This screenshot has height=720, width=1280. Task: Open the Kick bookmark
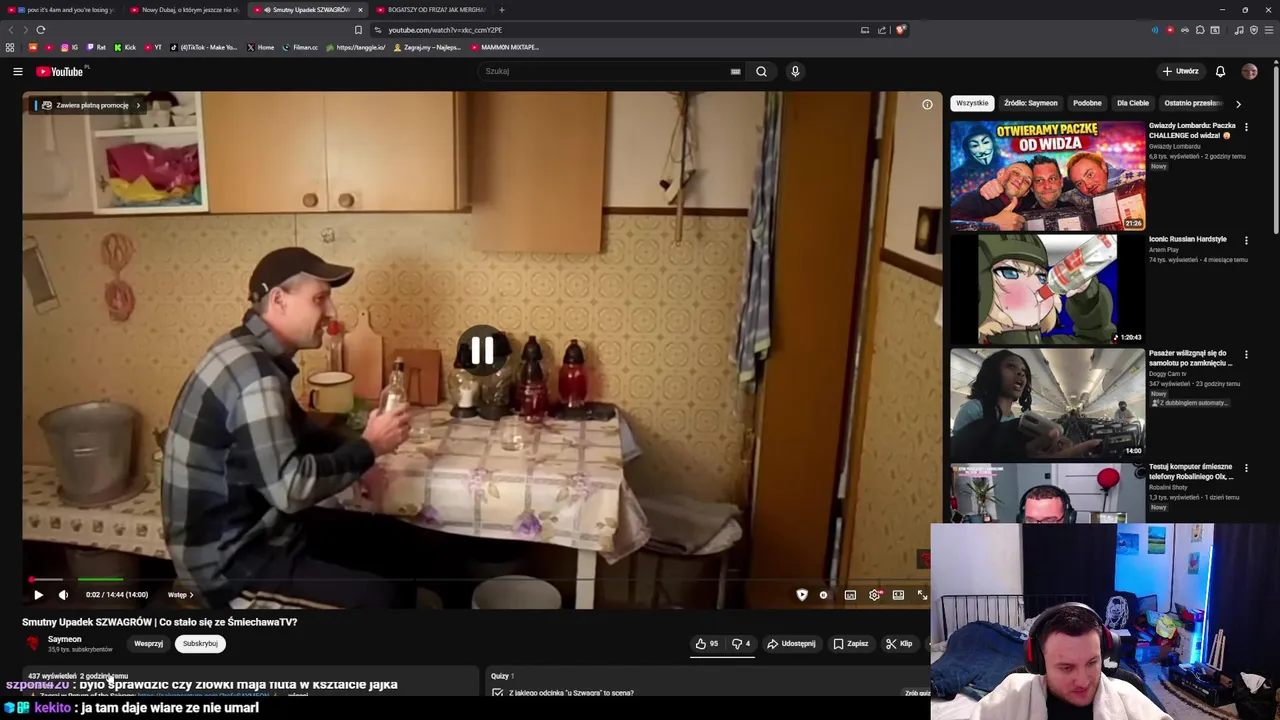point(124,47)
